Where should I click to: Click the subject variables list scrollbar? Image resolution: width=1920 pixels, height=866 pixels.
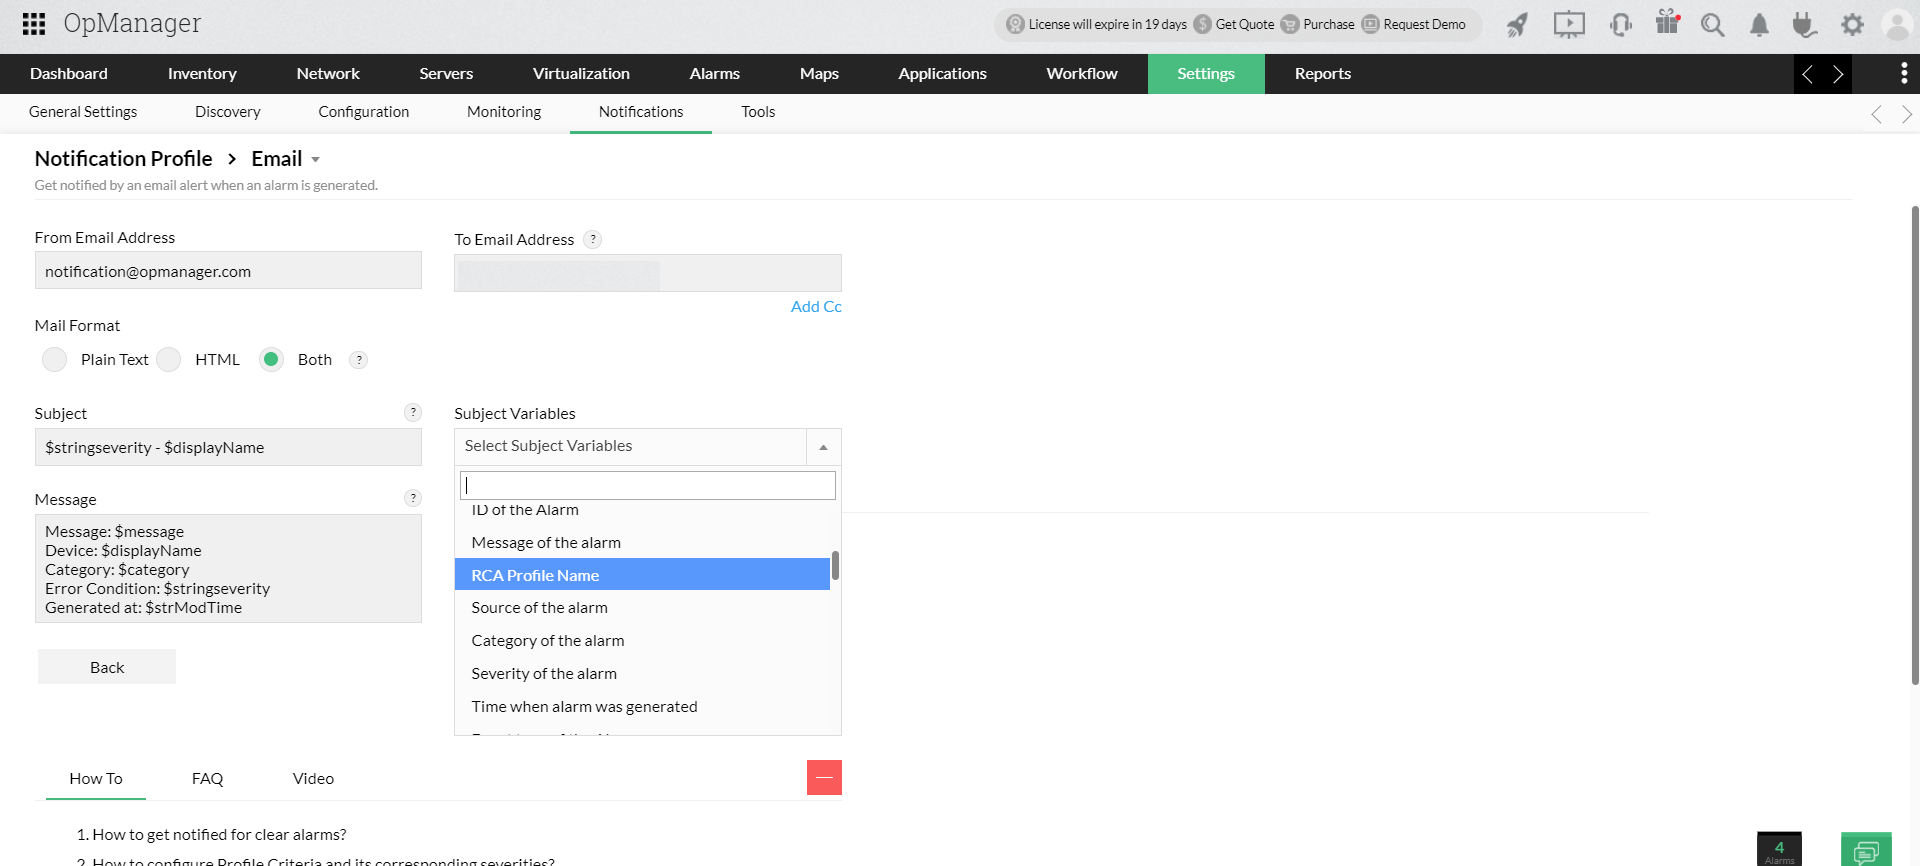[835, 565]
